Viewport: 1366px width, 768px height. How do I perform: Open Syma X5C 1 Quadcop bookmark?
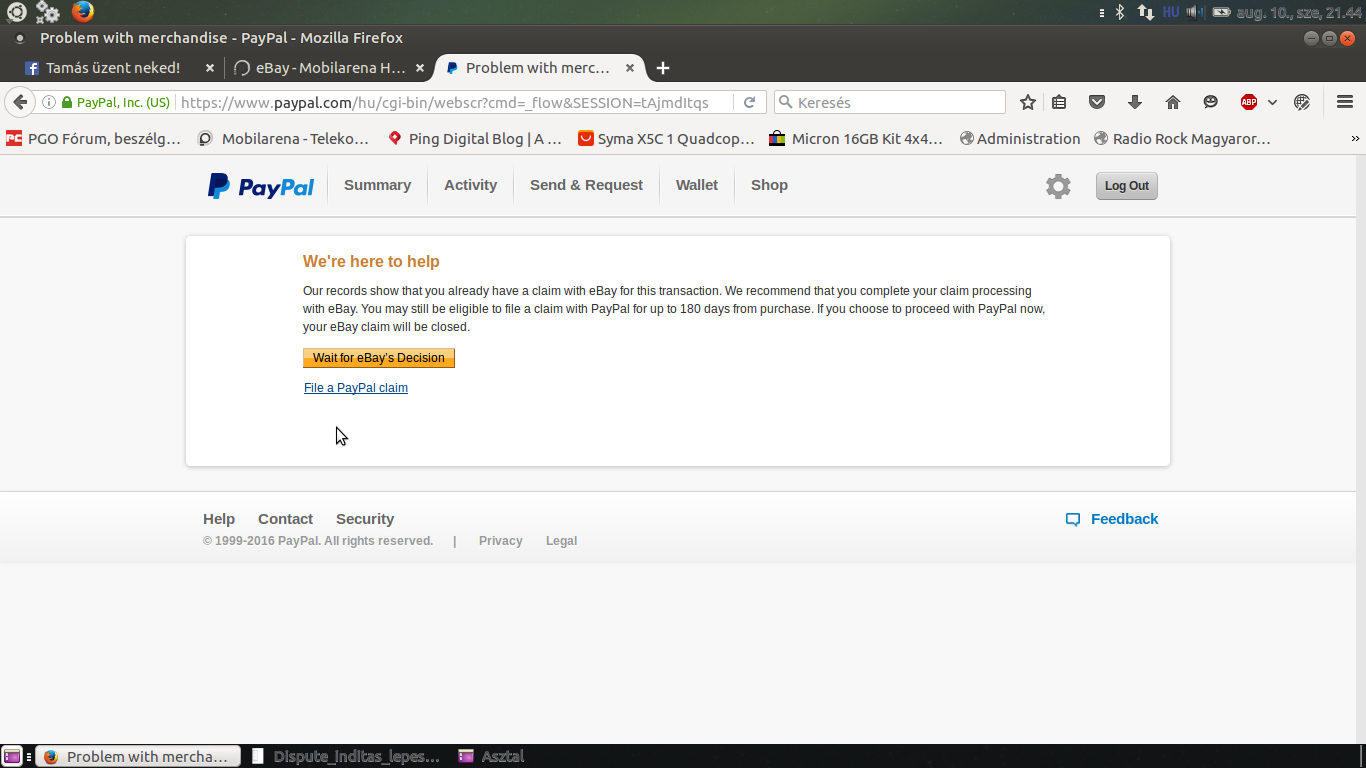666,139
